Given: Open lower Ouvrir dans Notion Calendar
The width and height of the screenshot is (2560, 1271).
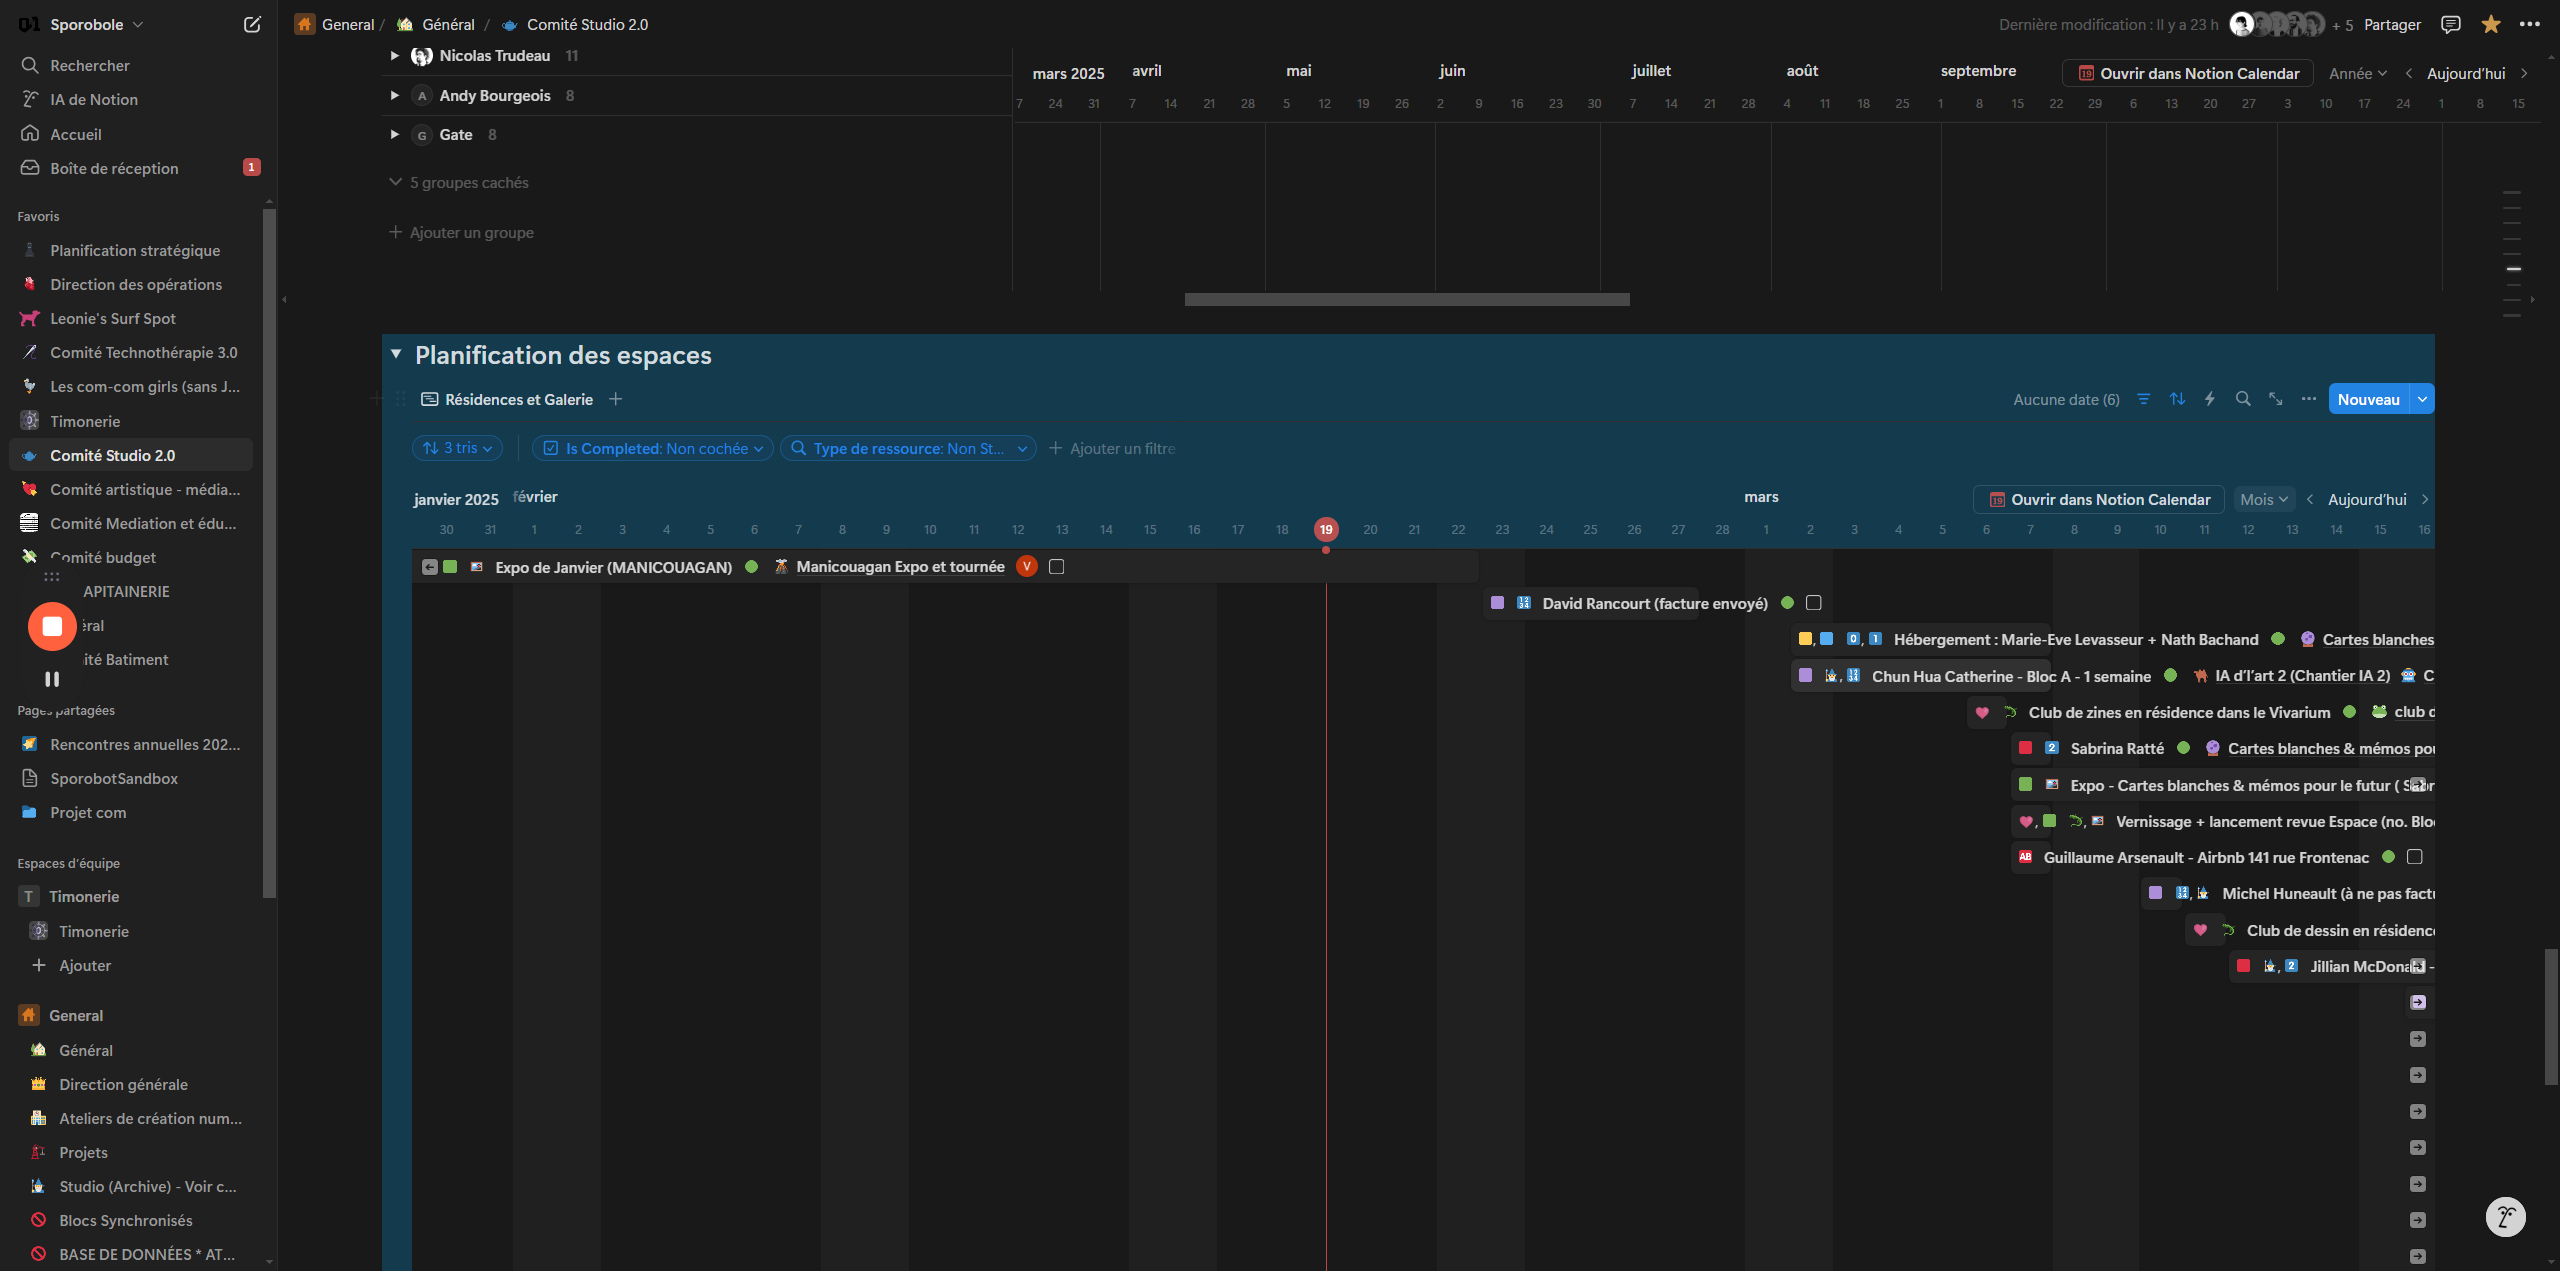Looking at the screenshot, I should (2099, 499).
